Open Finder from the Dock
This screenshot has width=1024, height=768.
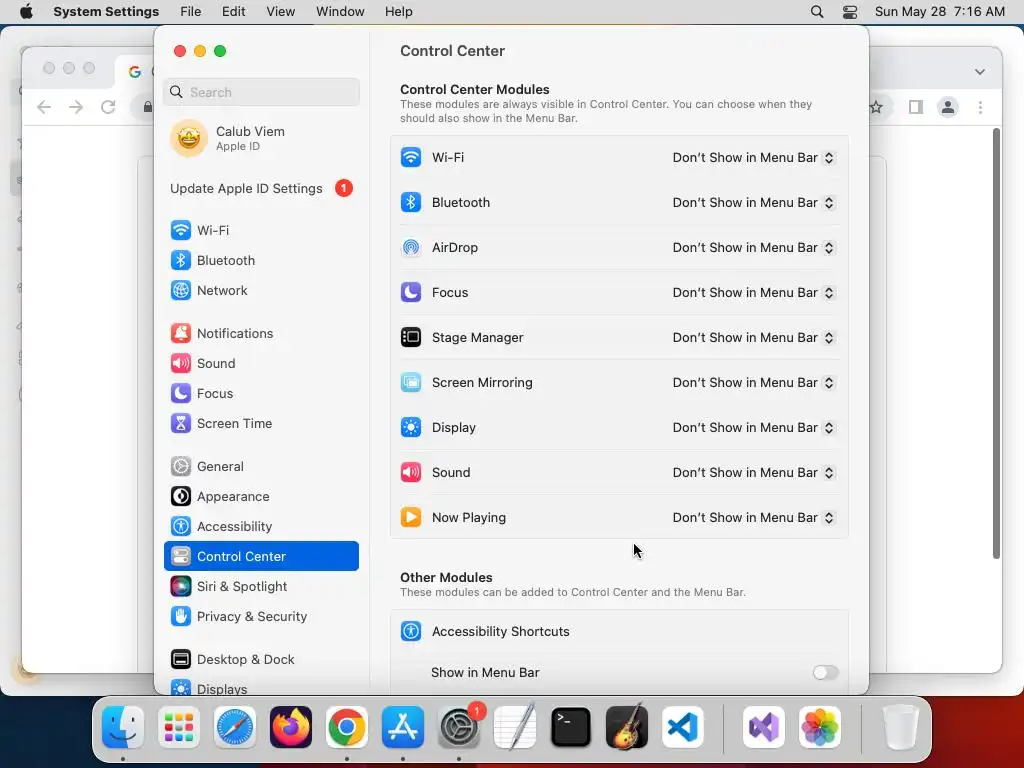(x=123, y=727)
